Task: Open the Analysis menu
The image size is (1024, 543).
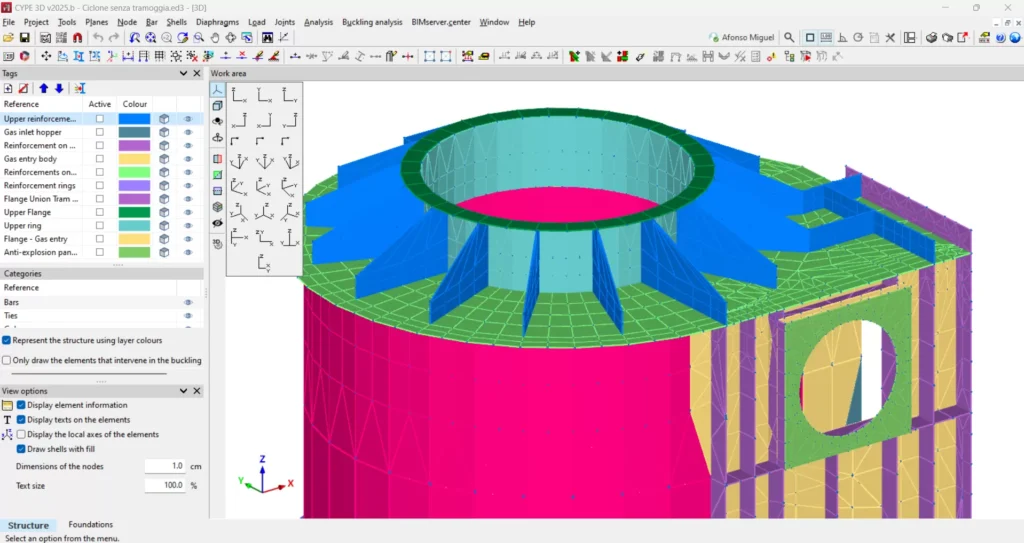Action: [x=319, y=22]
